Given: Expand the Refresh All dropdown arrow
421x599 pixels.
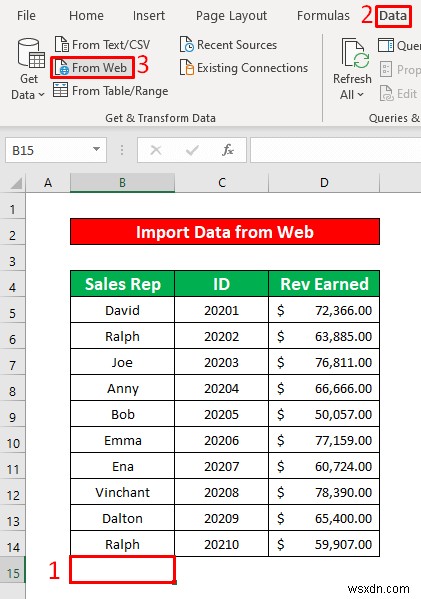Looking at the screenshot, I should [360, 94].
